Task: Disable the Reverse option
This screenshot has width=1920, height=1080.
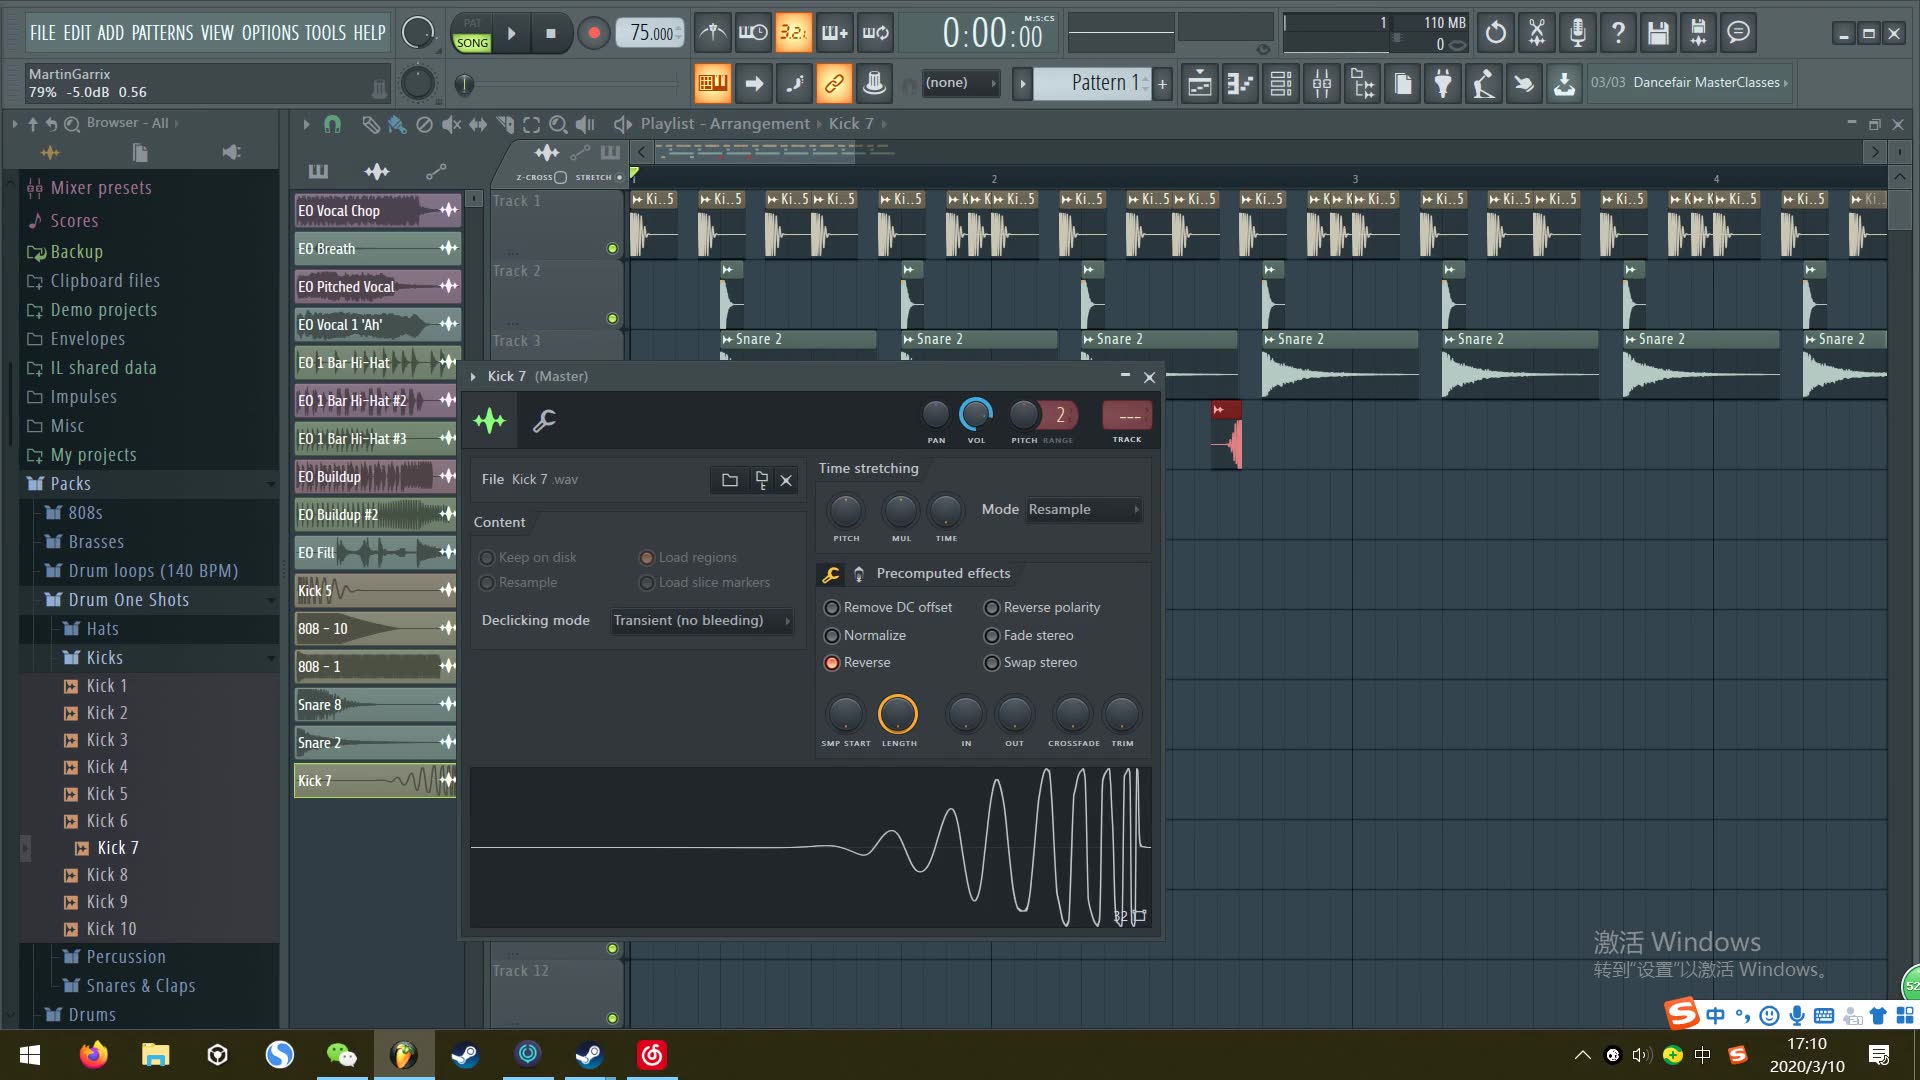Action: [856, 663]
